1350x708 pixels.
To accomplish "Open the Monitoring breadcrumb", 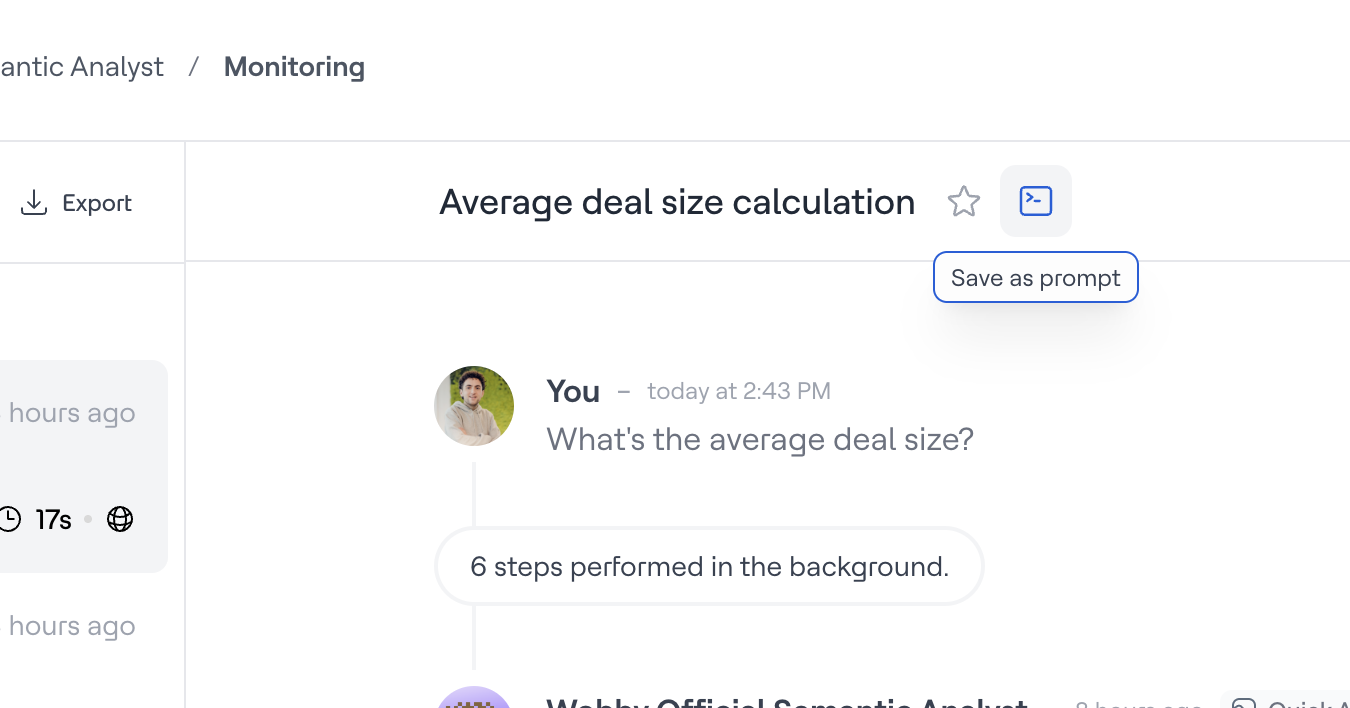I will tap(294, 67).
